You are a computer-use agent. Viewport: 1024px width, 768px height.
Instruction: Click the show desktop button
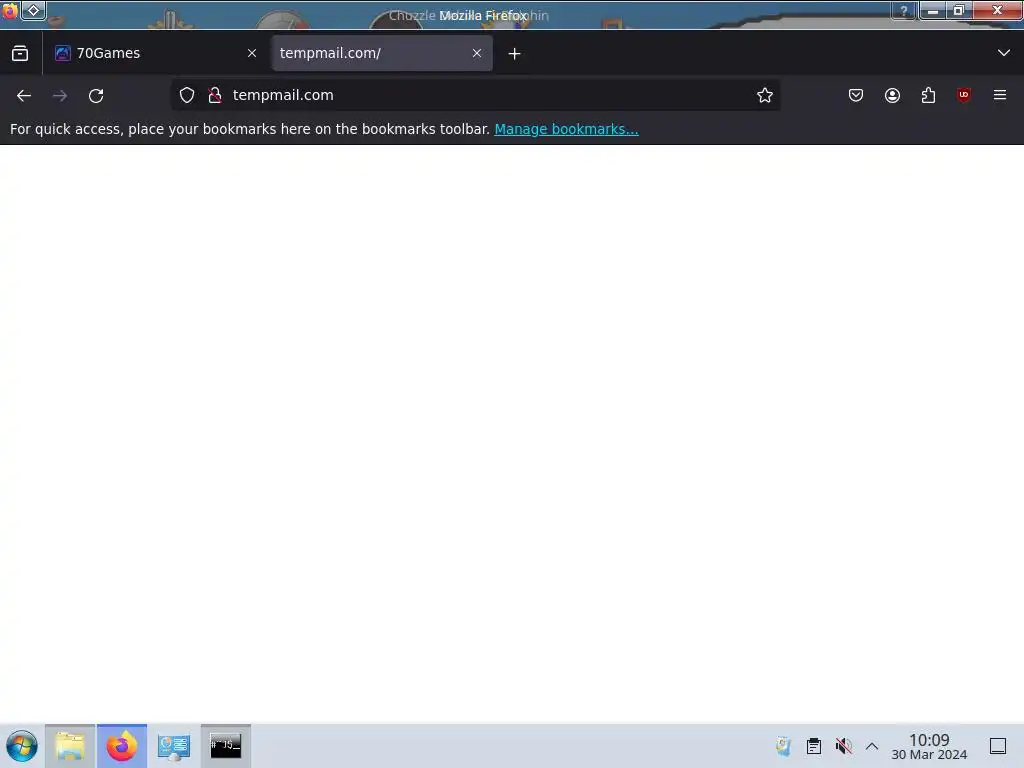click(x=998, y=746)
